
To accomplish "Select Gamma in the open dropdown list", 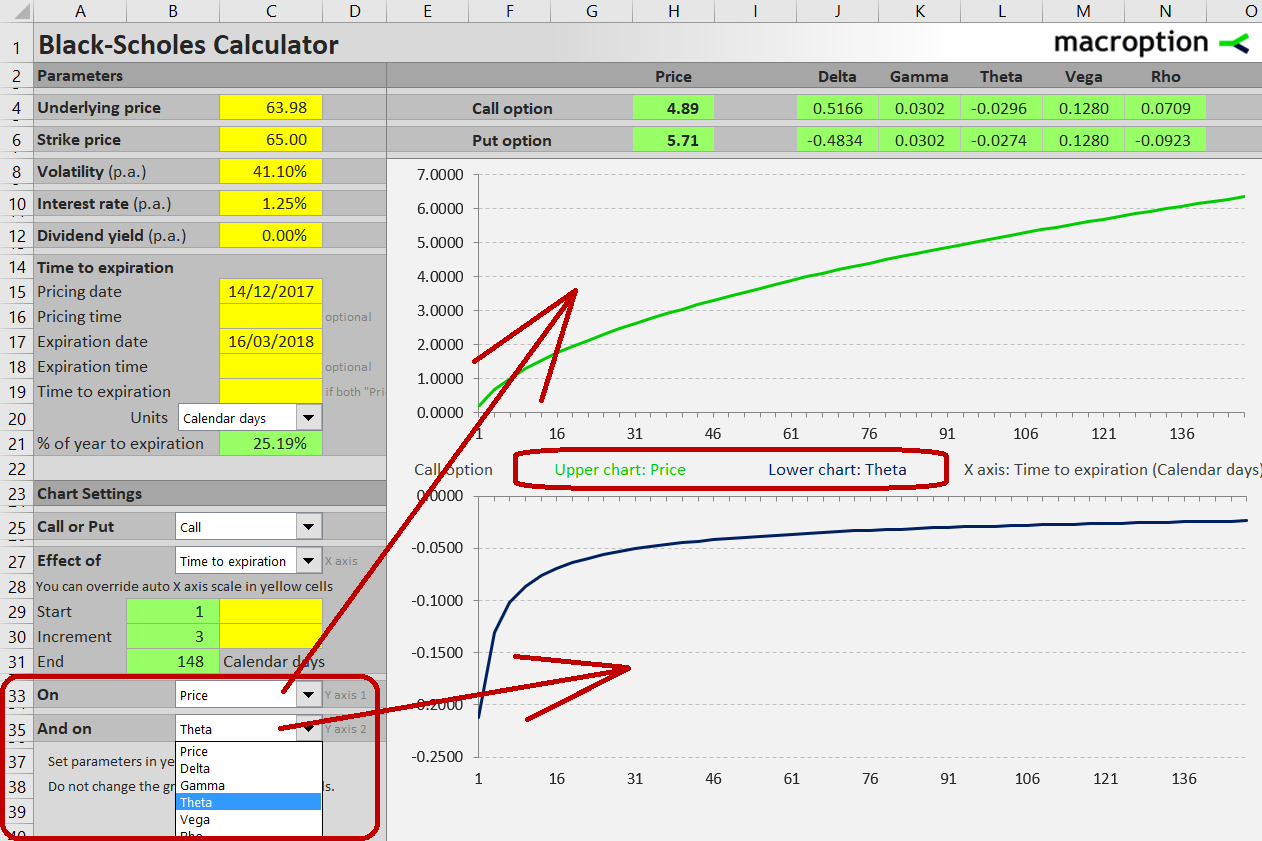I will coord(249,785).
